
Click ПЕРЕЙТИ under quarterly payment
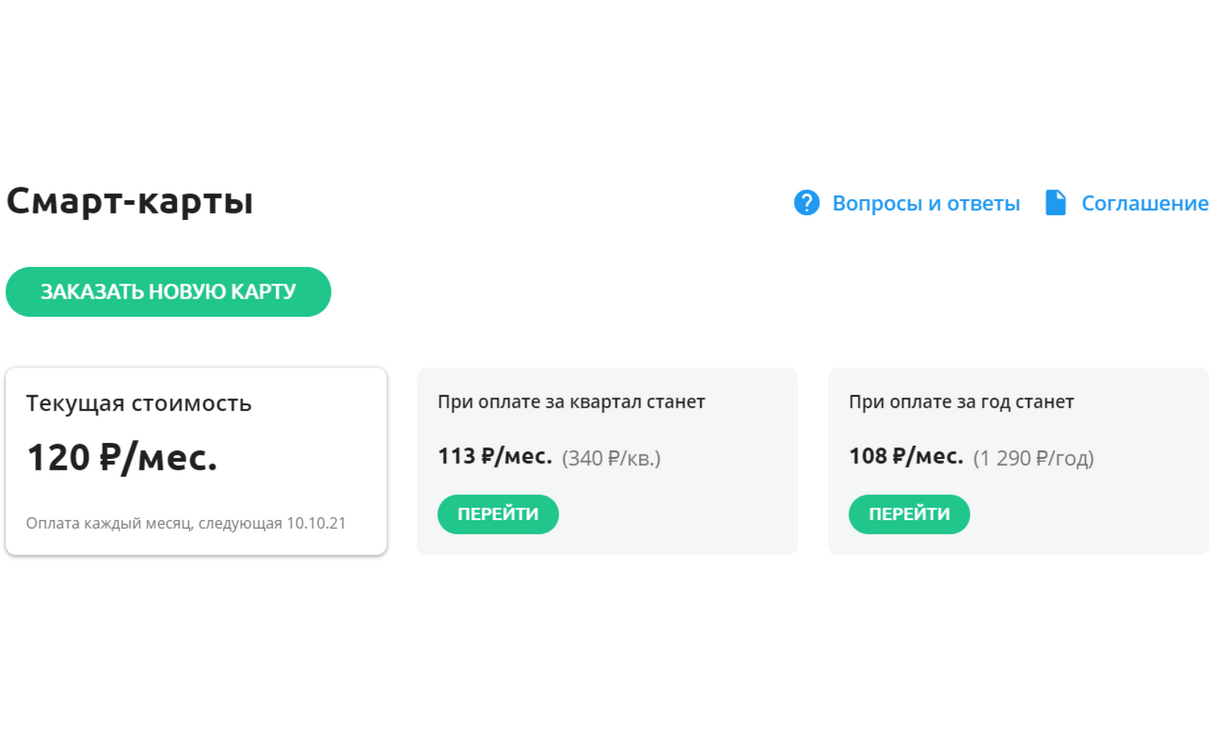pos(498,514)
